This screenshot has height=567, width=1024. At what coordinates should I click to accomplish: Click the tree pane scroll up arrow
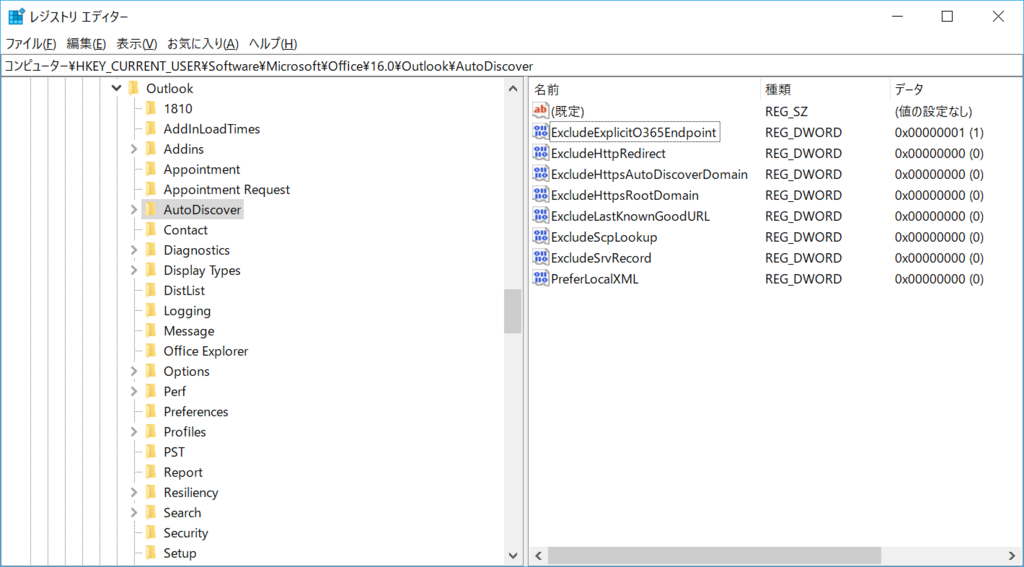coord(513,88)
